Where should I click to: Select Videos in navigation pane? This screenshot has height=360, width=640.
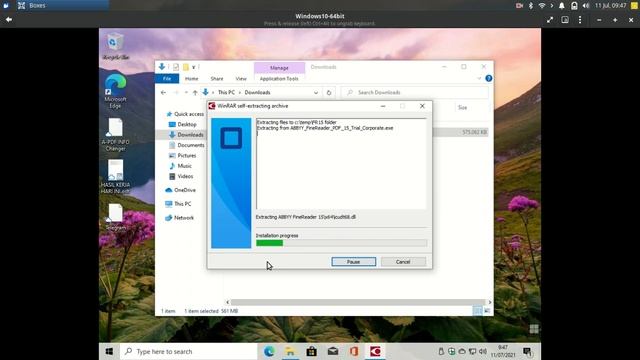point(185,176)
